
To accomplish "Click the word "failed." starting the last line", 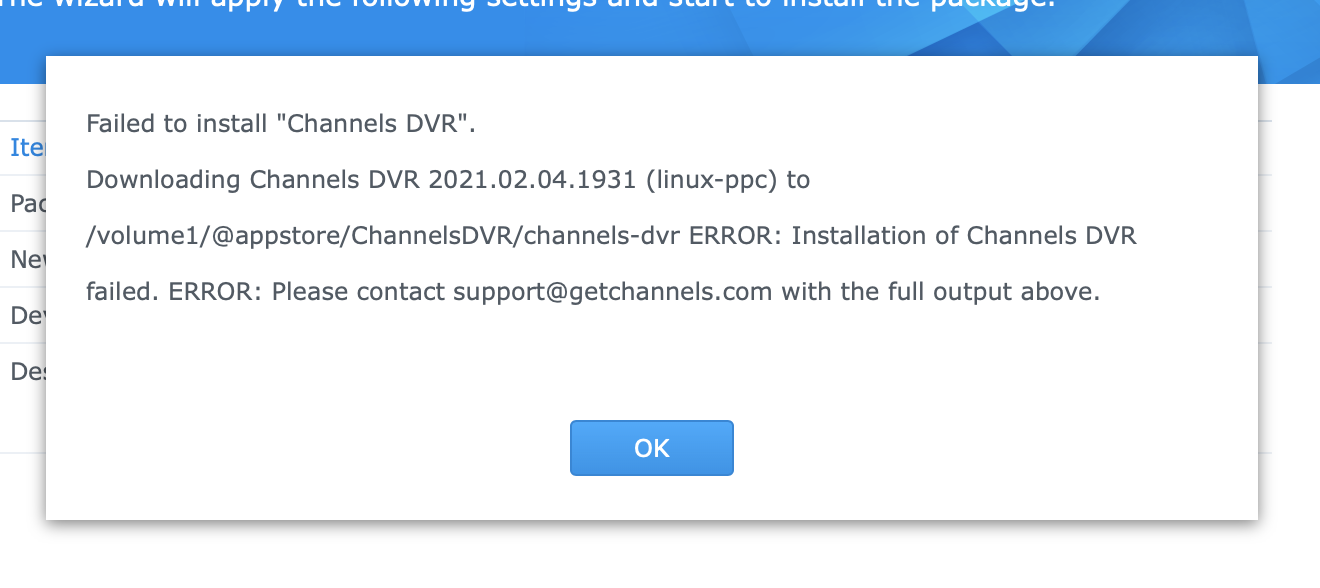I will click(124, 293).
